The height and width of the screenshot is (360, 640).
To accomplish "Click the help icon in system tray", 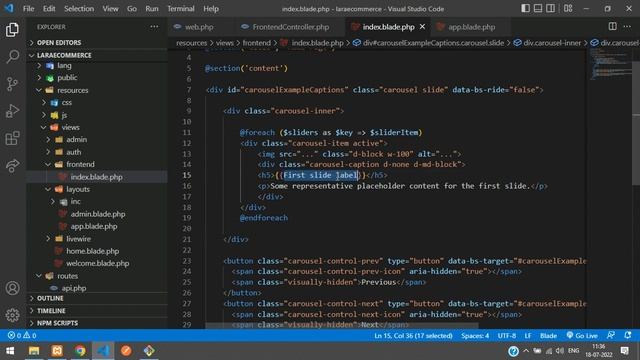I will (513, 351).
